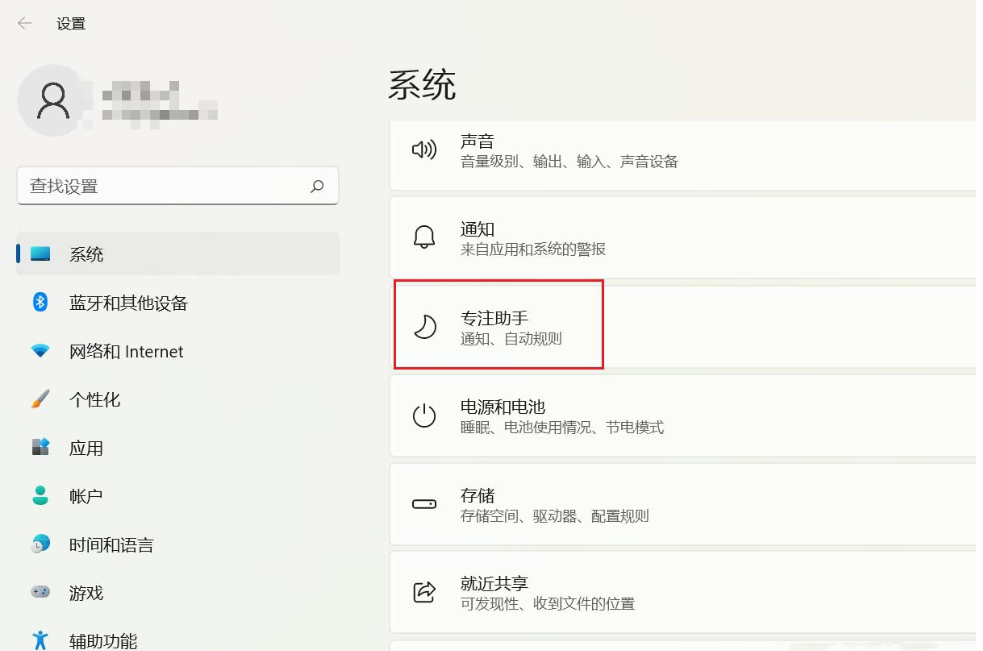Click the Nearby sharing icon
This screenshot has width=983, height=651.
(425, 593)
